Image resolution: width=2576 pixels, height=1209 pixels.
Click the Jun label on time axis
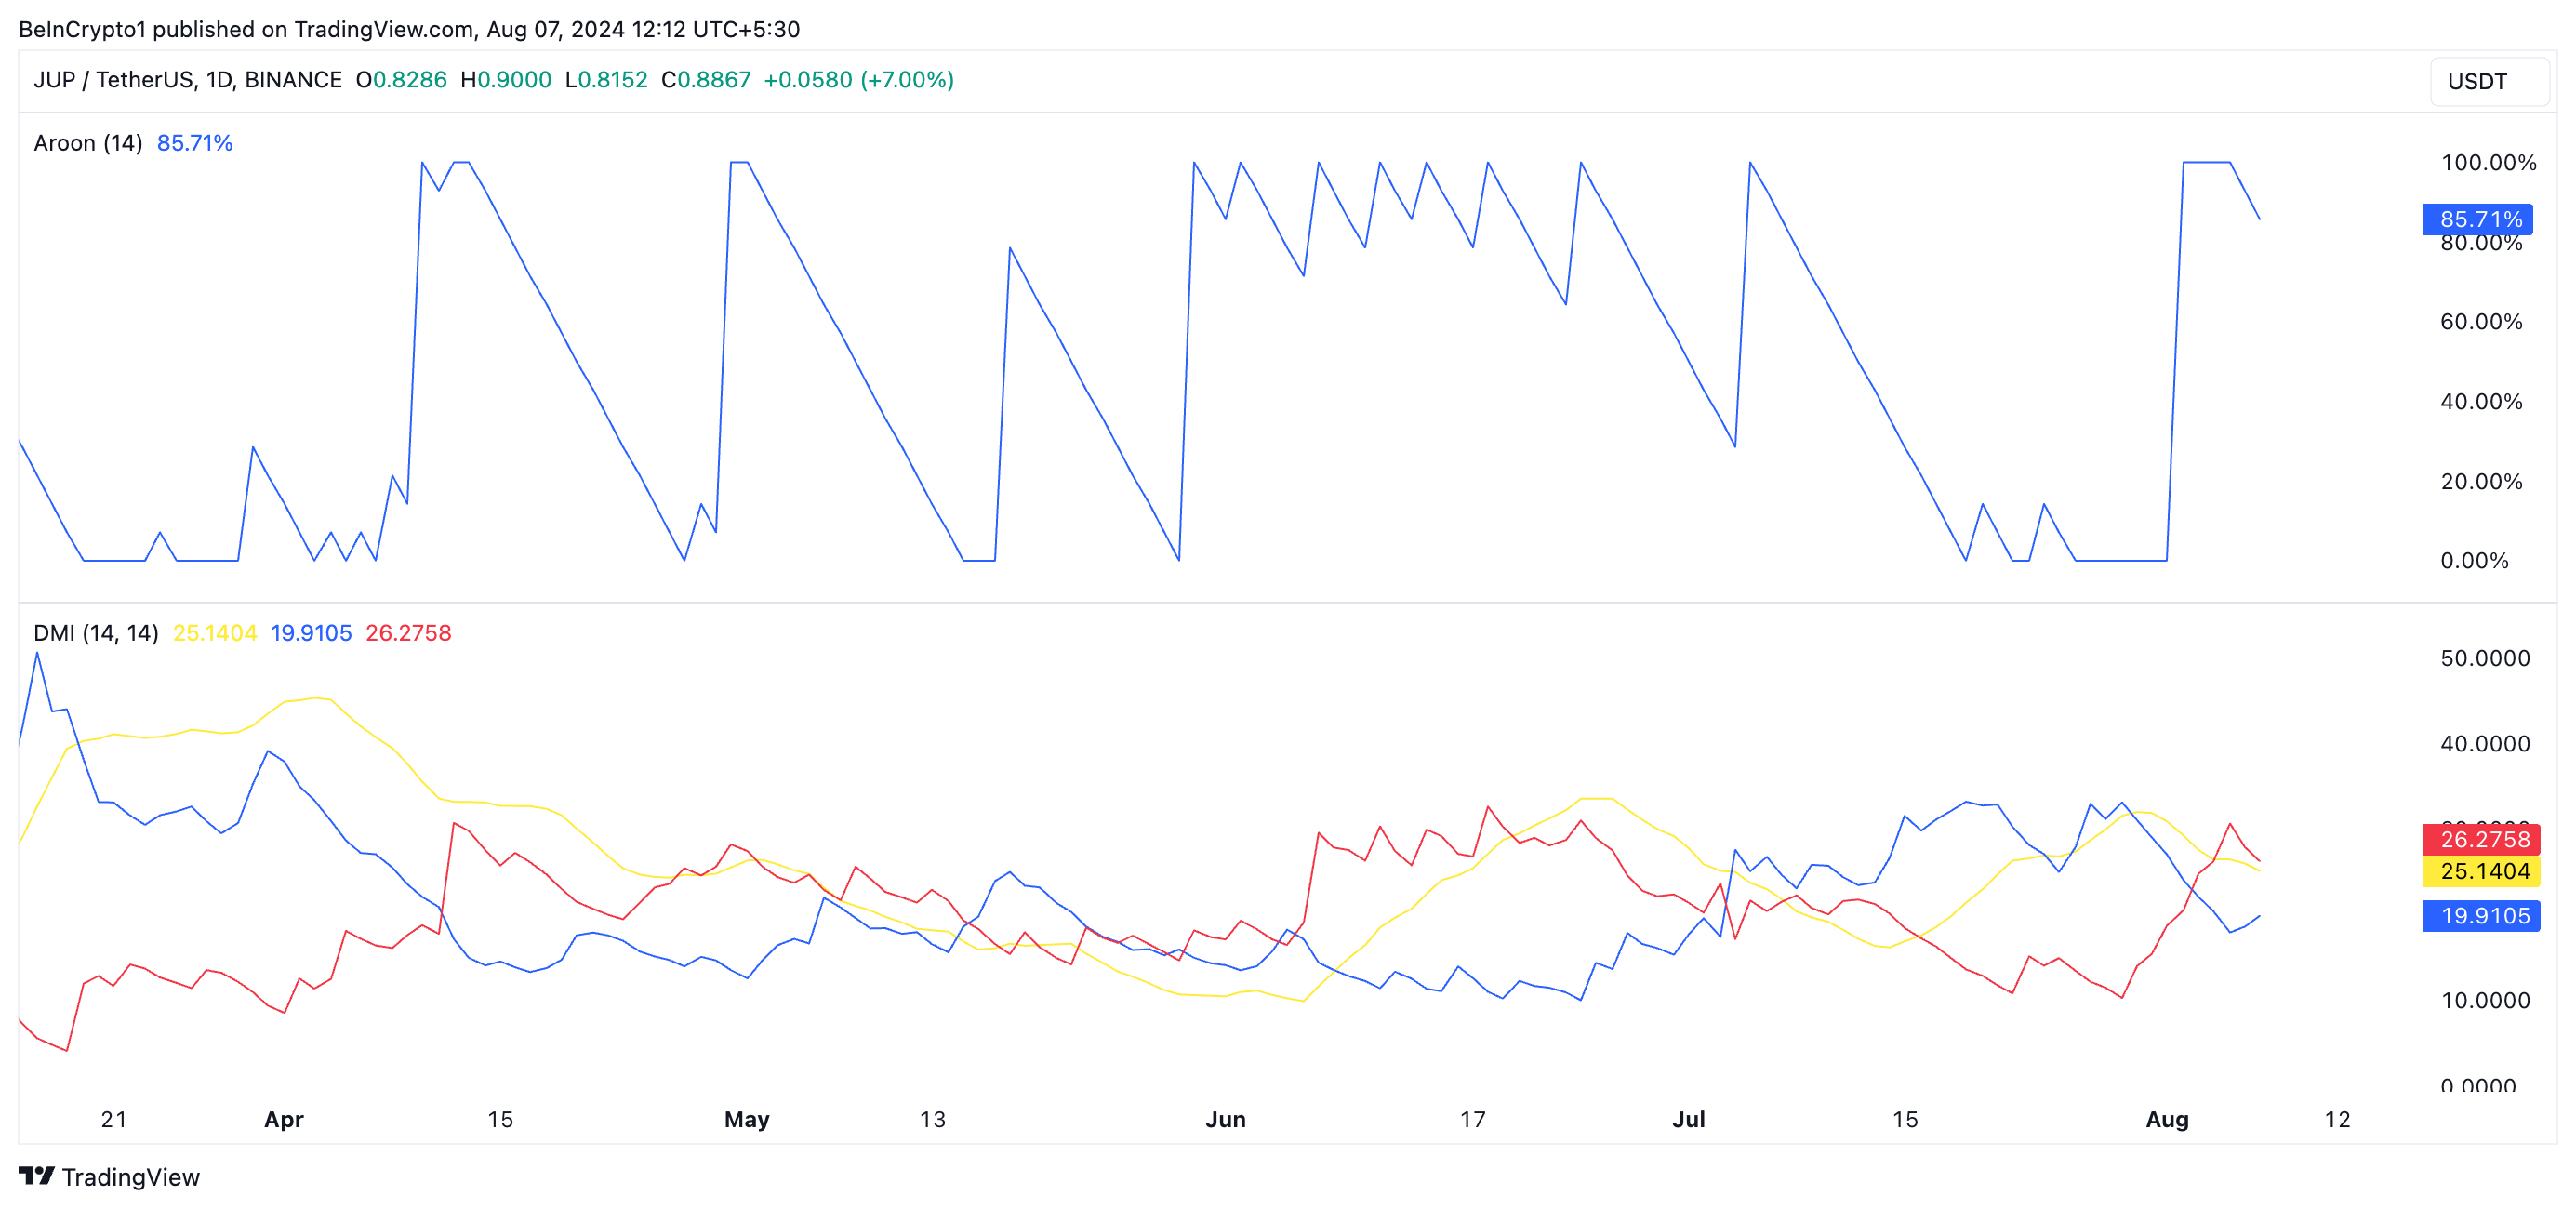coord(1225,1119)
